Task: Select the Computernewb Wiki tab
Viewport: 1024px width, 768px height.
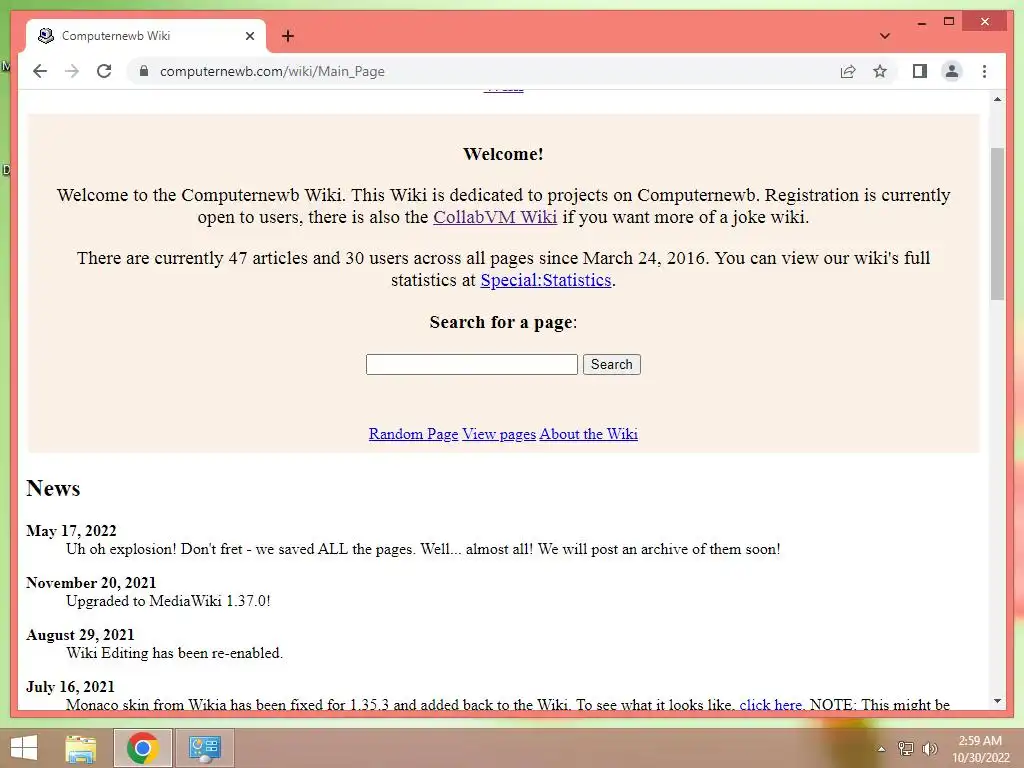Action: point(146,36)
